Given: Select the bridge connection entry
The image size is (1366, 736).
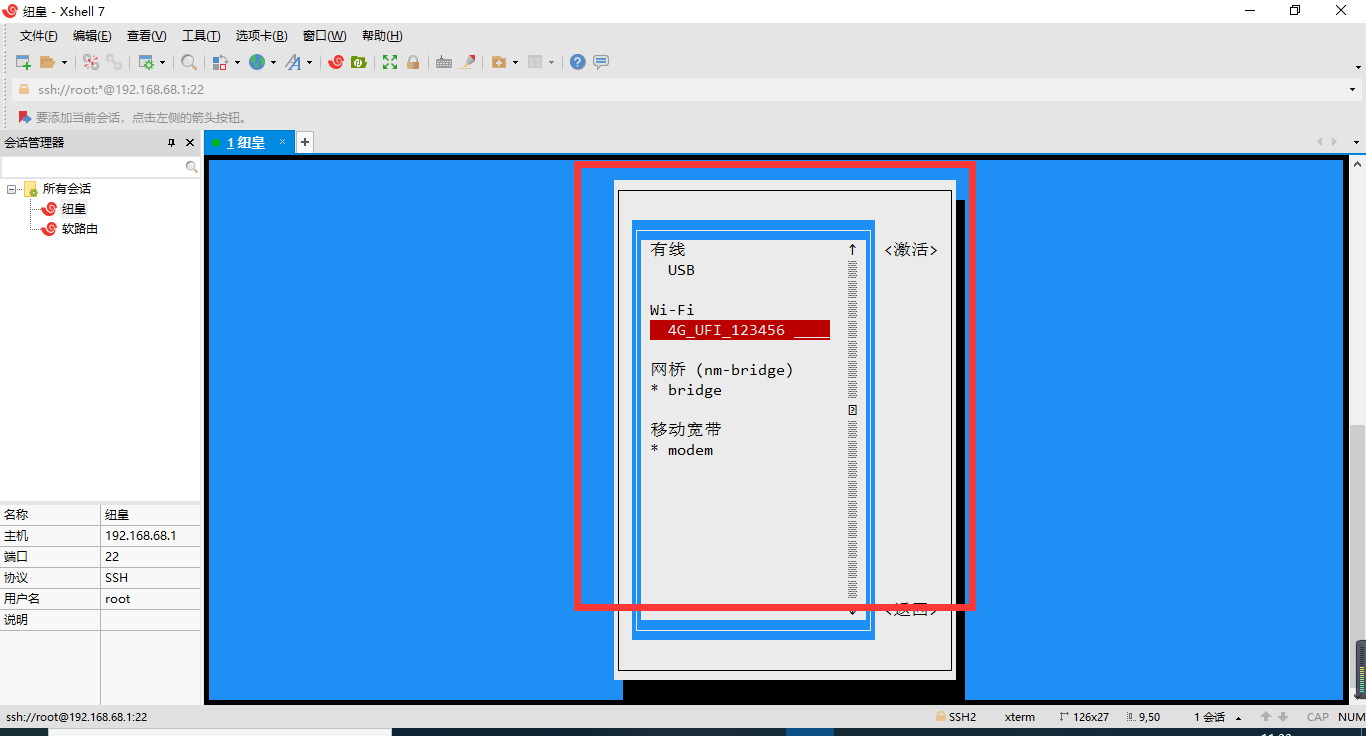Looking at the screenshot, I should click(695, 390).
